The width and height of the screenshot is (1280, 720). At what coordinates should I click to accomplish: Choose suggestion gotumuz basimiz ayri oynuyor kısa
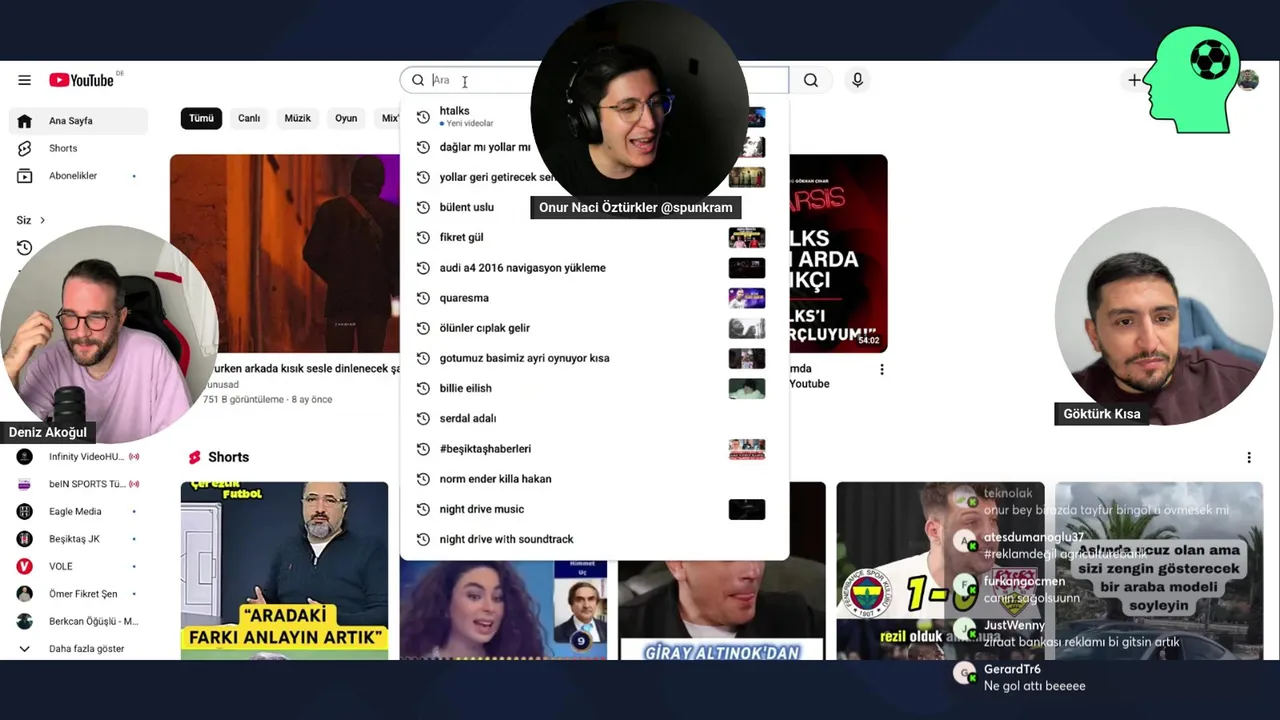(x=594, y=358)
